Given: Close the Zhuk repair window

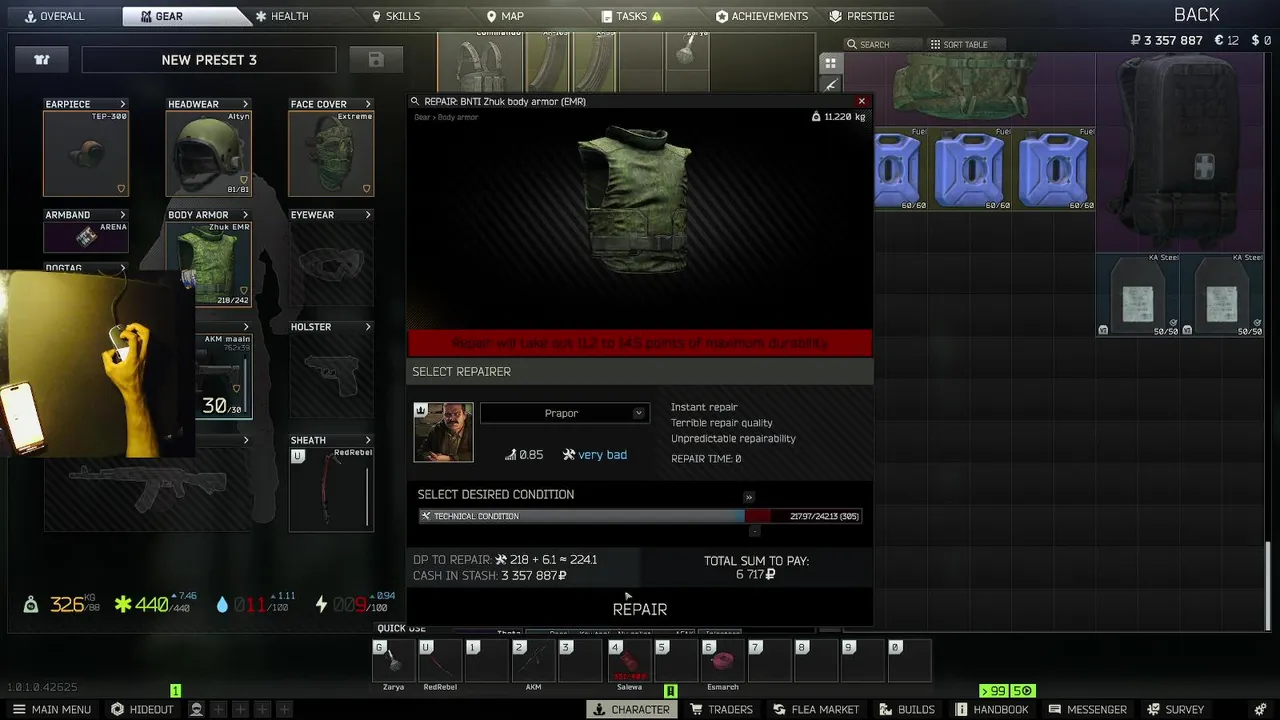Looking at the screenshot, I should pos(861,101).
